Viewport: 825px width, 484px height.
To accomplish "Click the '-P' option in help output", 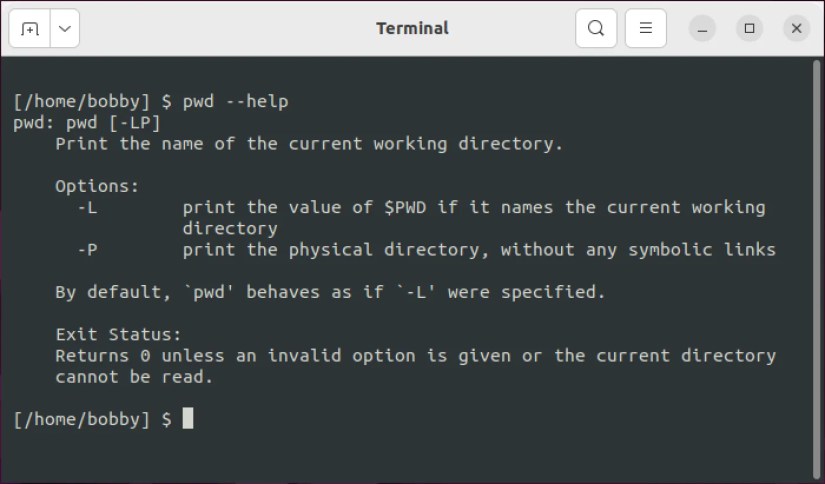I will pyautogui.click(x=87, y=249).
